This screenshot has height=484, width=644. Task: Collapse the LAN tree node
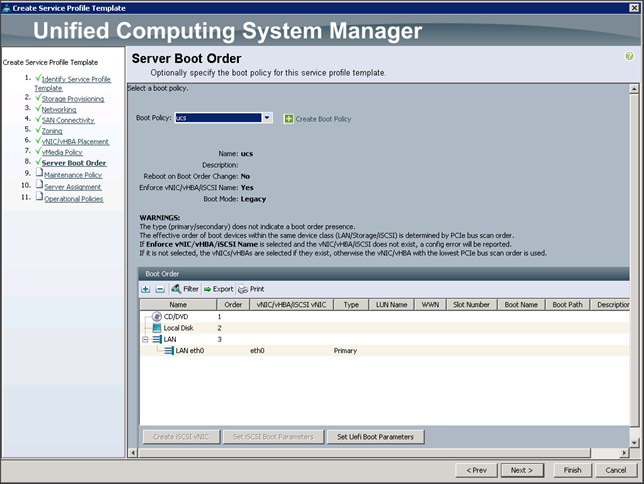click(145, 339)
